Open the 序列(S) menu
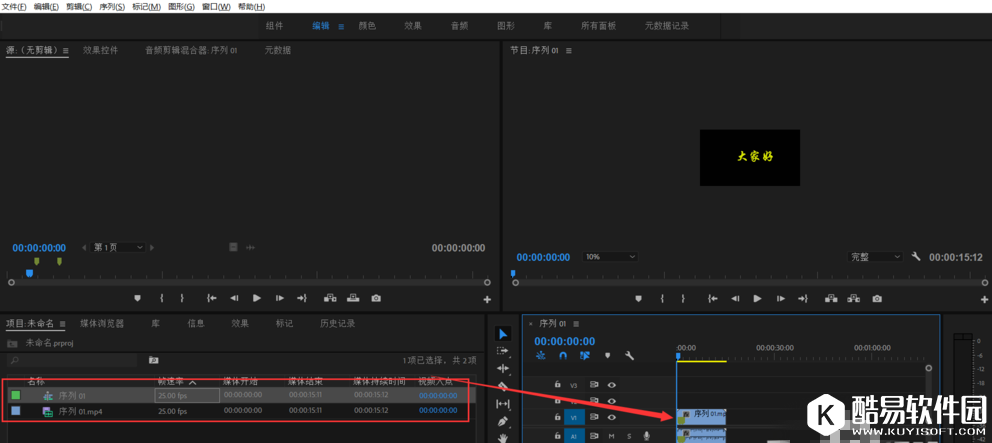 112,7
